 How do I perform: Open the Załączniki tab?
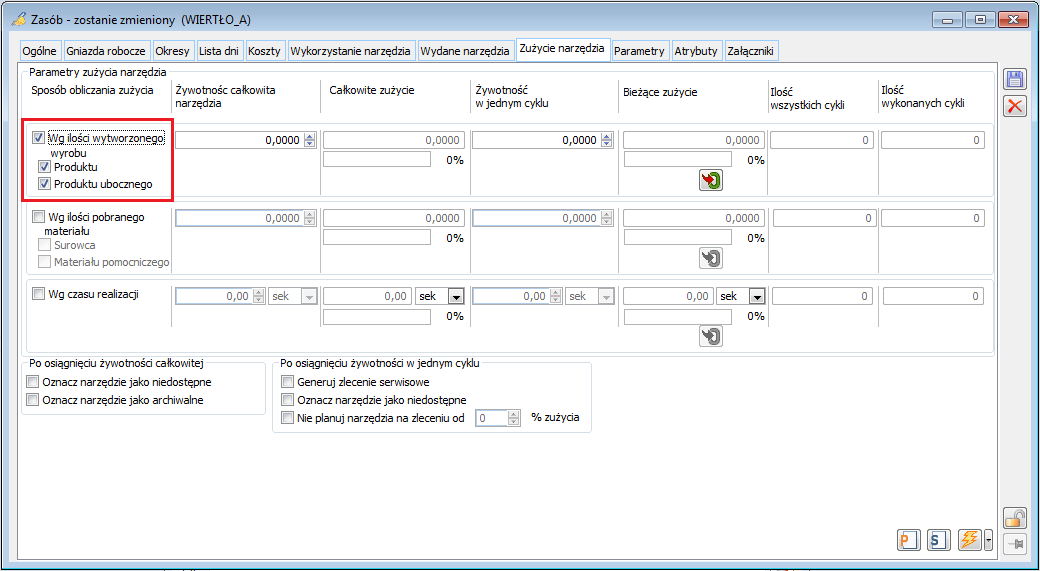pos(751,51)
